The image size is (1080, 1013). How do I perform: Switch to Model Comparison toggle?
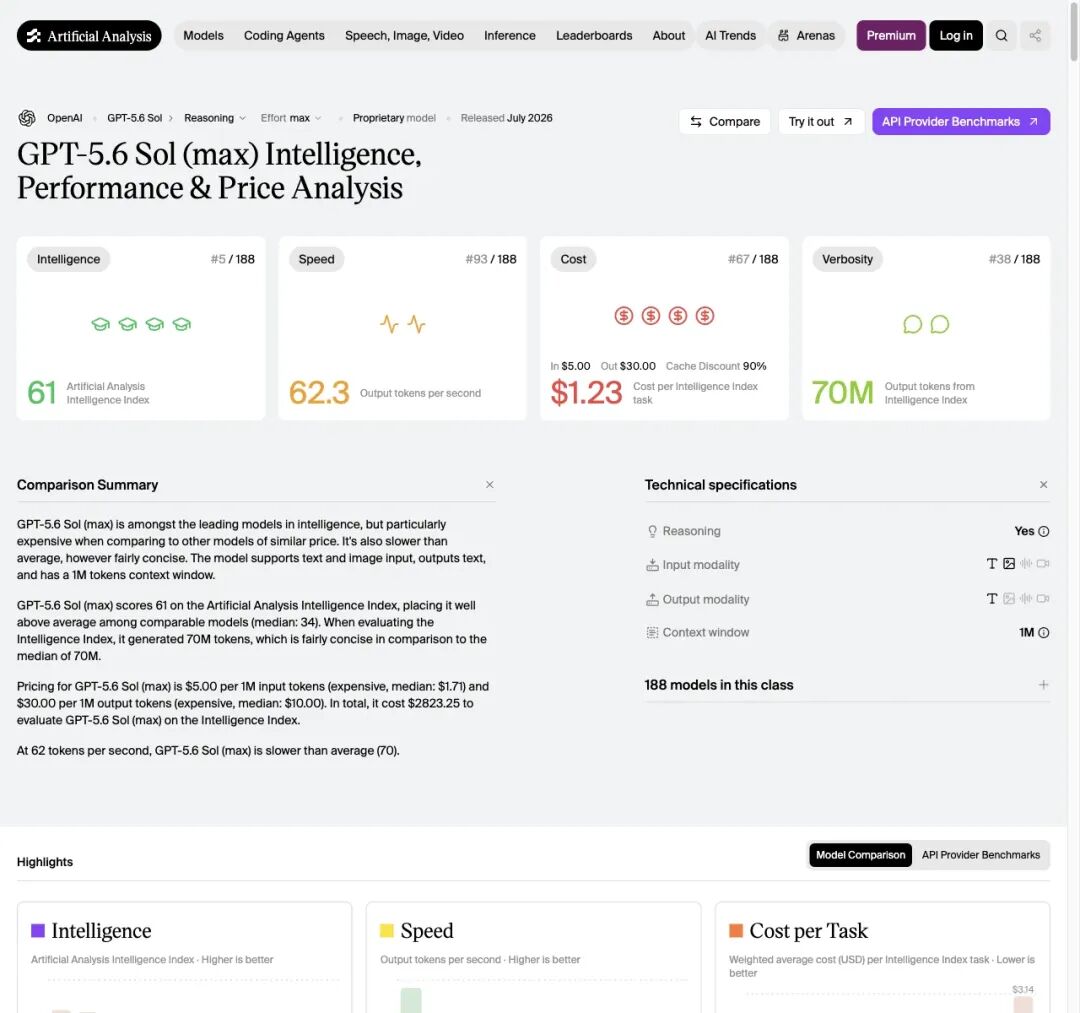tap(860, 855)
